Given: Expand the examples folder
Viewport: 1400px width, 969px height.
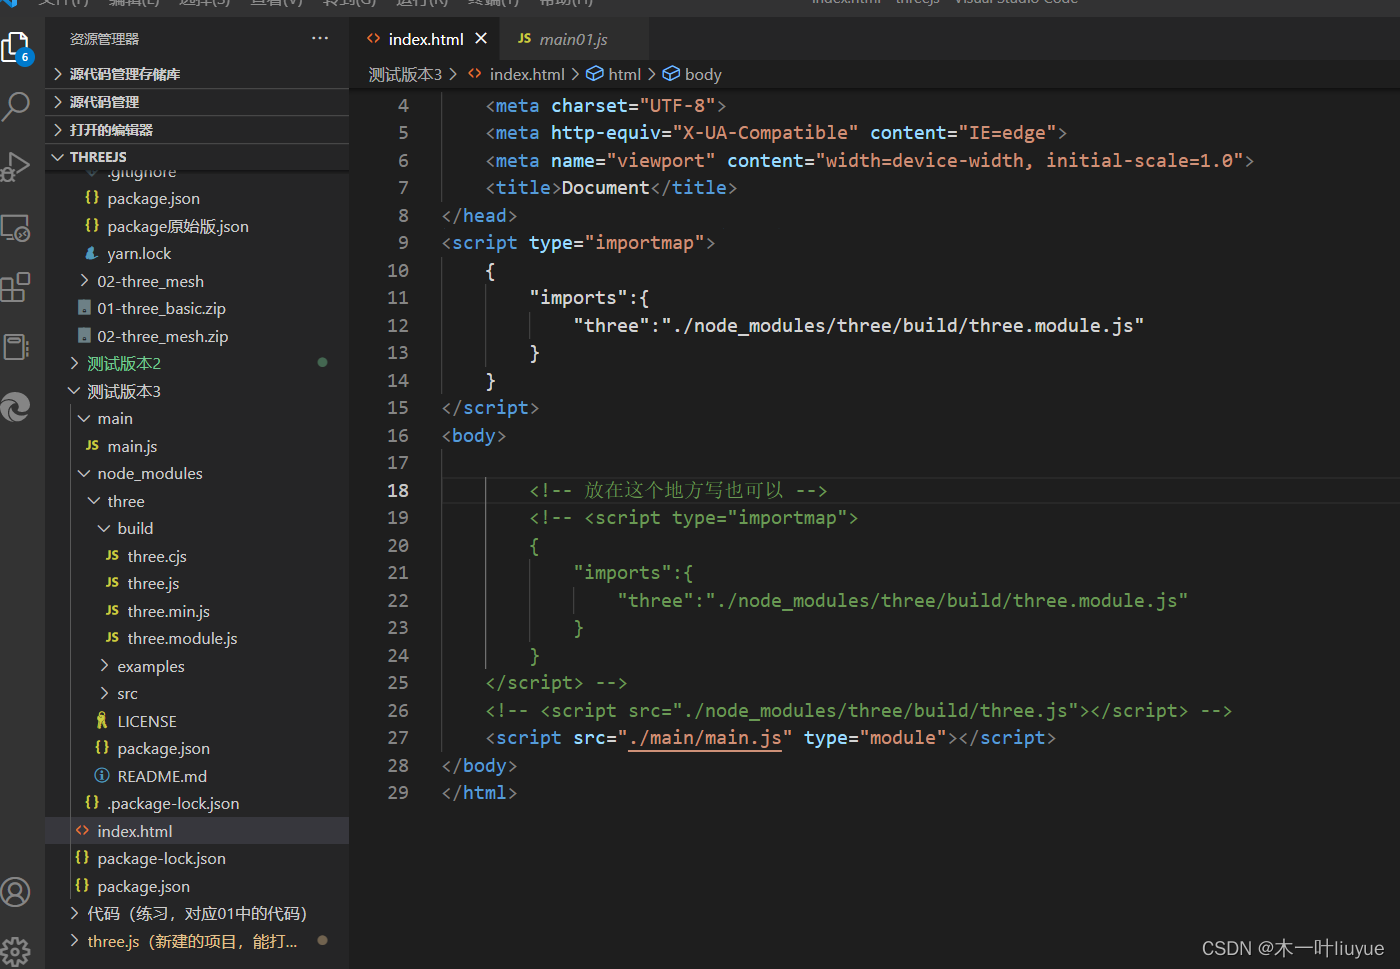Looking at the screenshot, I should tap(197, 666).
